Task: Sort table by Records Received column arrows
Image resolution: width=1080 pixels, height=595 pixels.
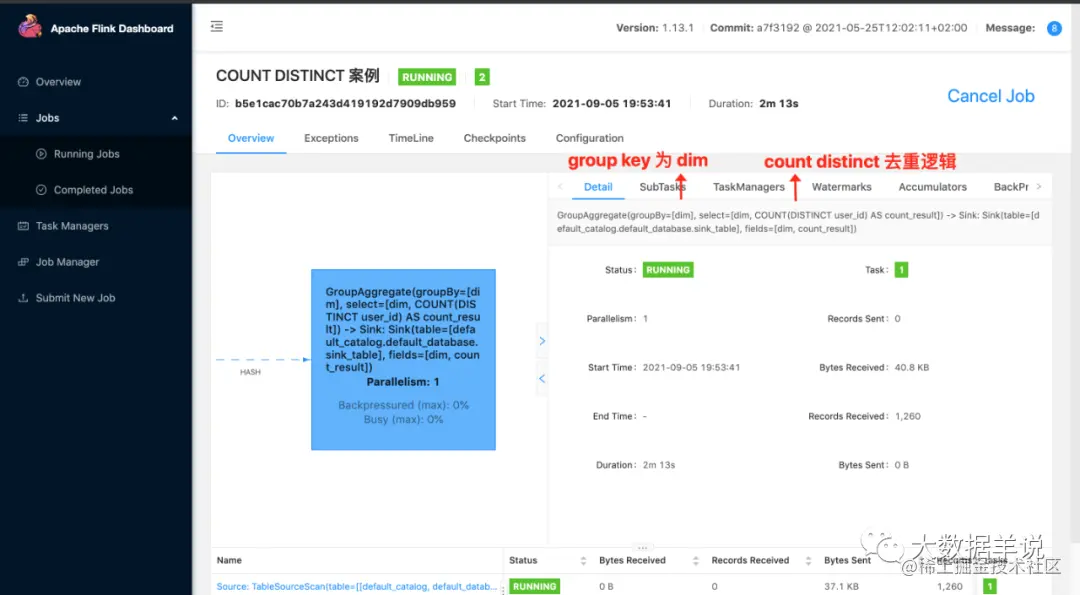Action: coord(809,561)
